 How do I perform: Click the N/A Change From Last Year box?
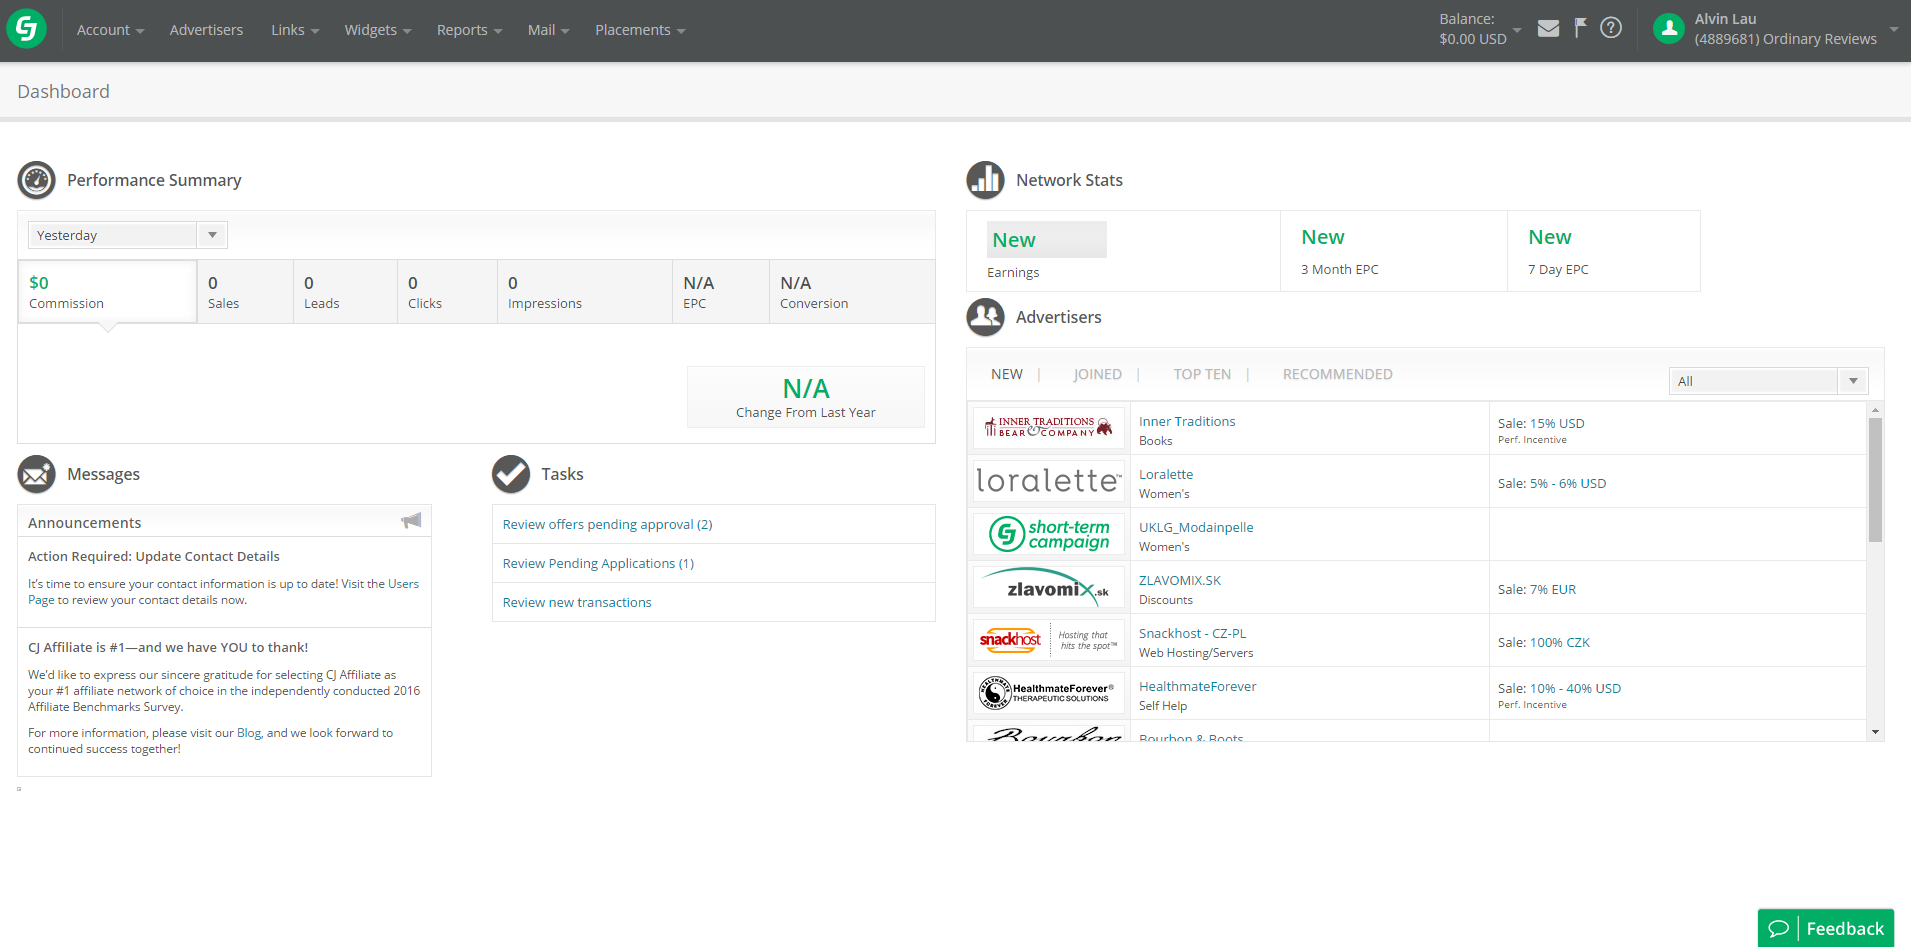pyautogui.click(x=806, y=397)
